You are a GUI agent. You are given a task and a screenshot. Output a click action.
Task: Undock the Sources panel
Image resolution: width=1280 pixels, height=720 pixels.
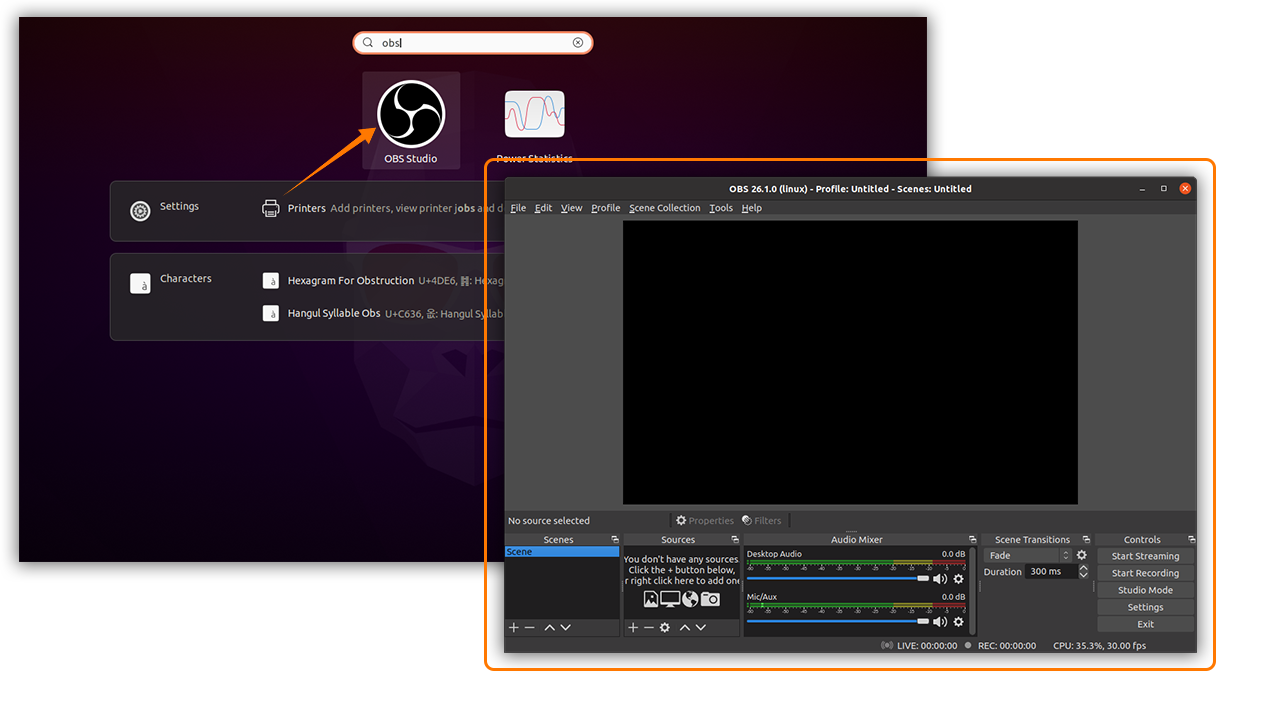click(x=734, y=539)
